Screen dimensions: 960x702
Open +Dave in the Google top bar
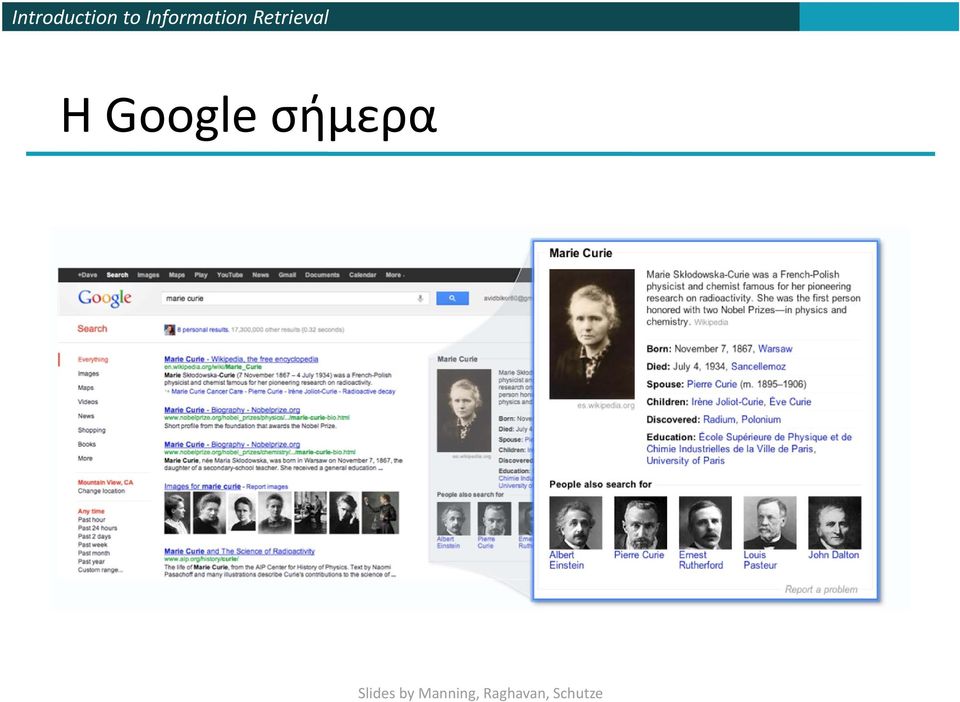[x=87, y=275]
